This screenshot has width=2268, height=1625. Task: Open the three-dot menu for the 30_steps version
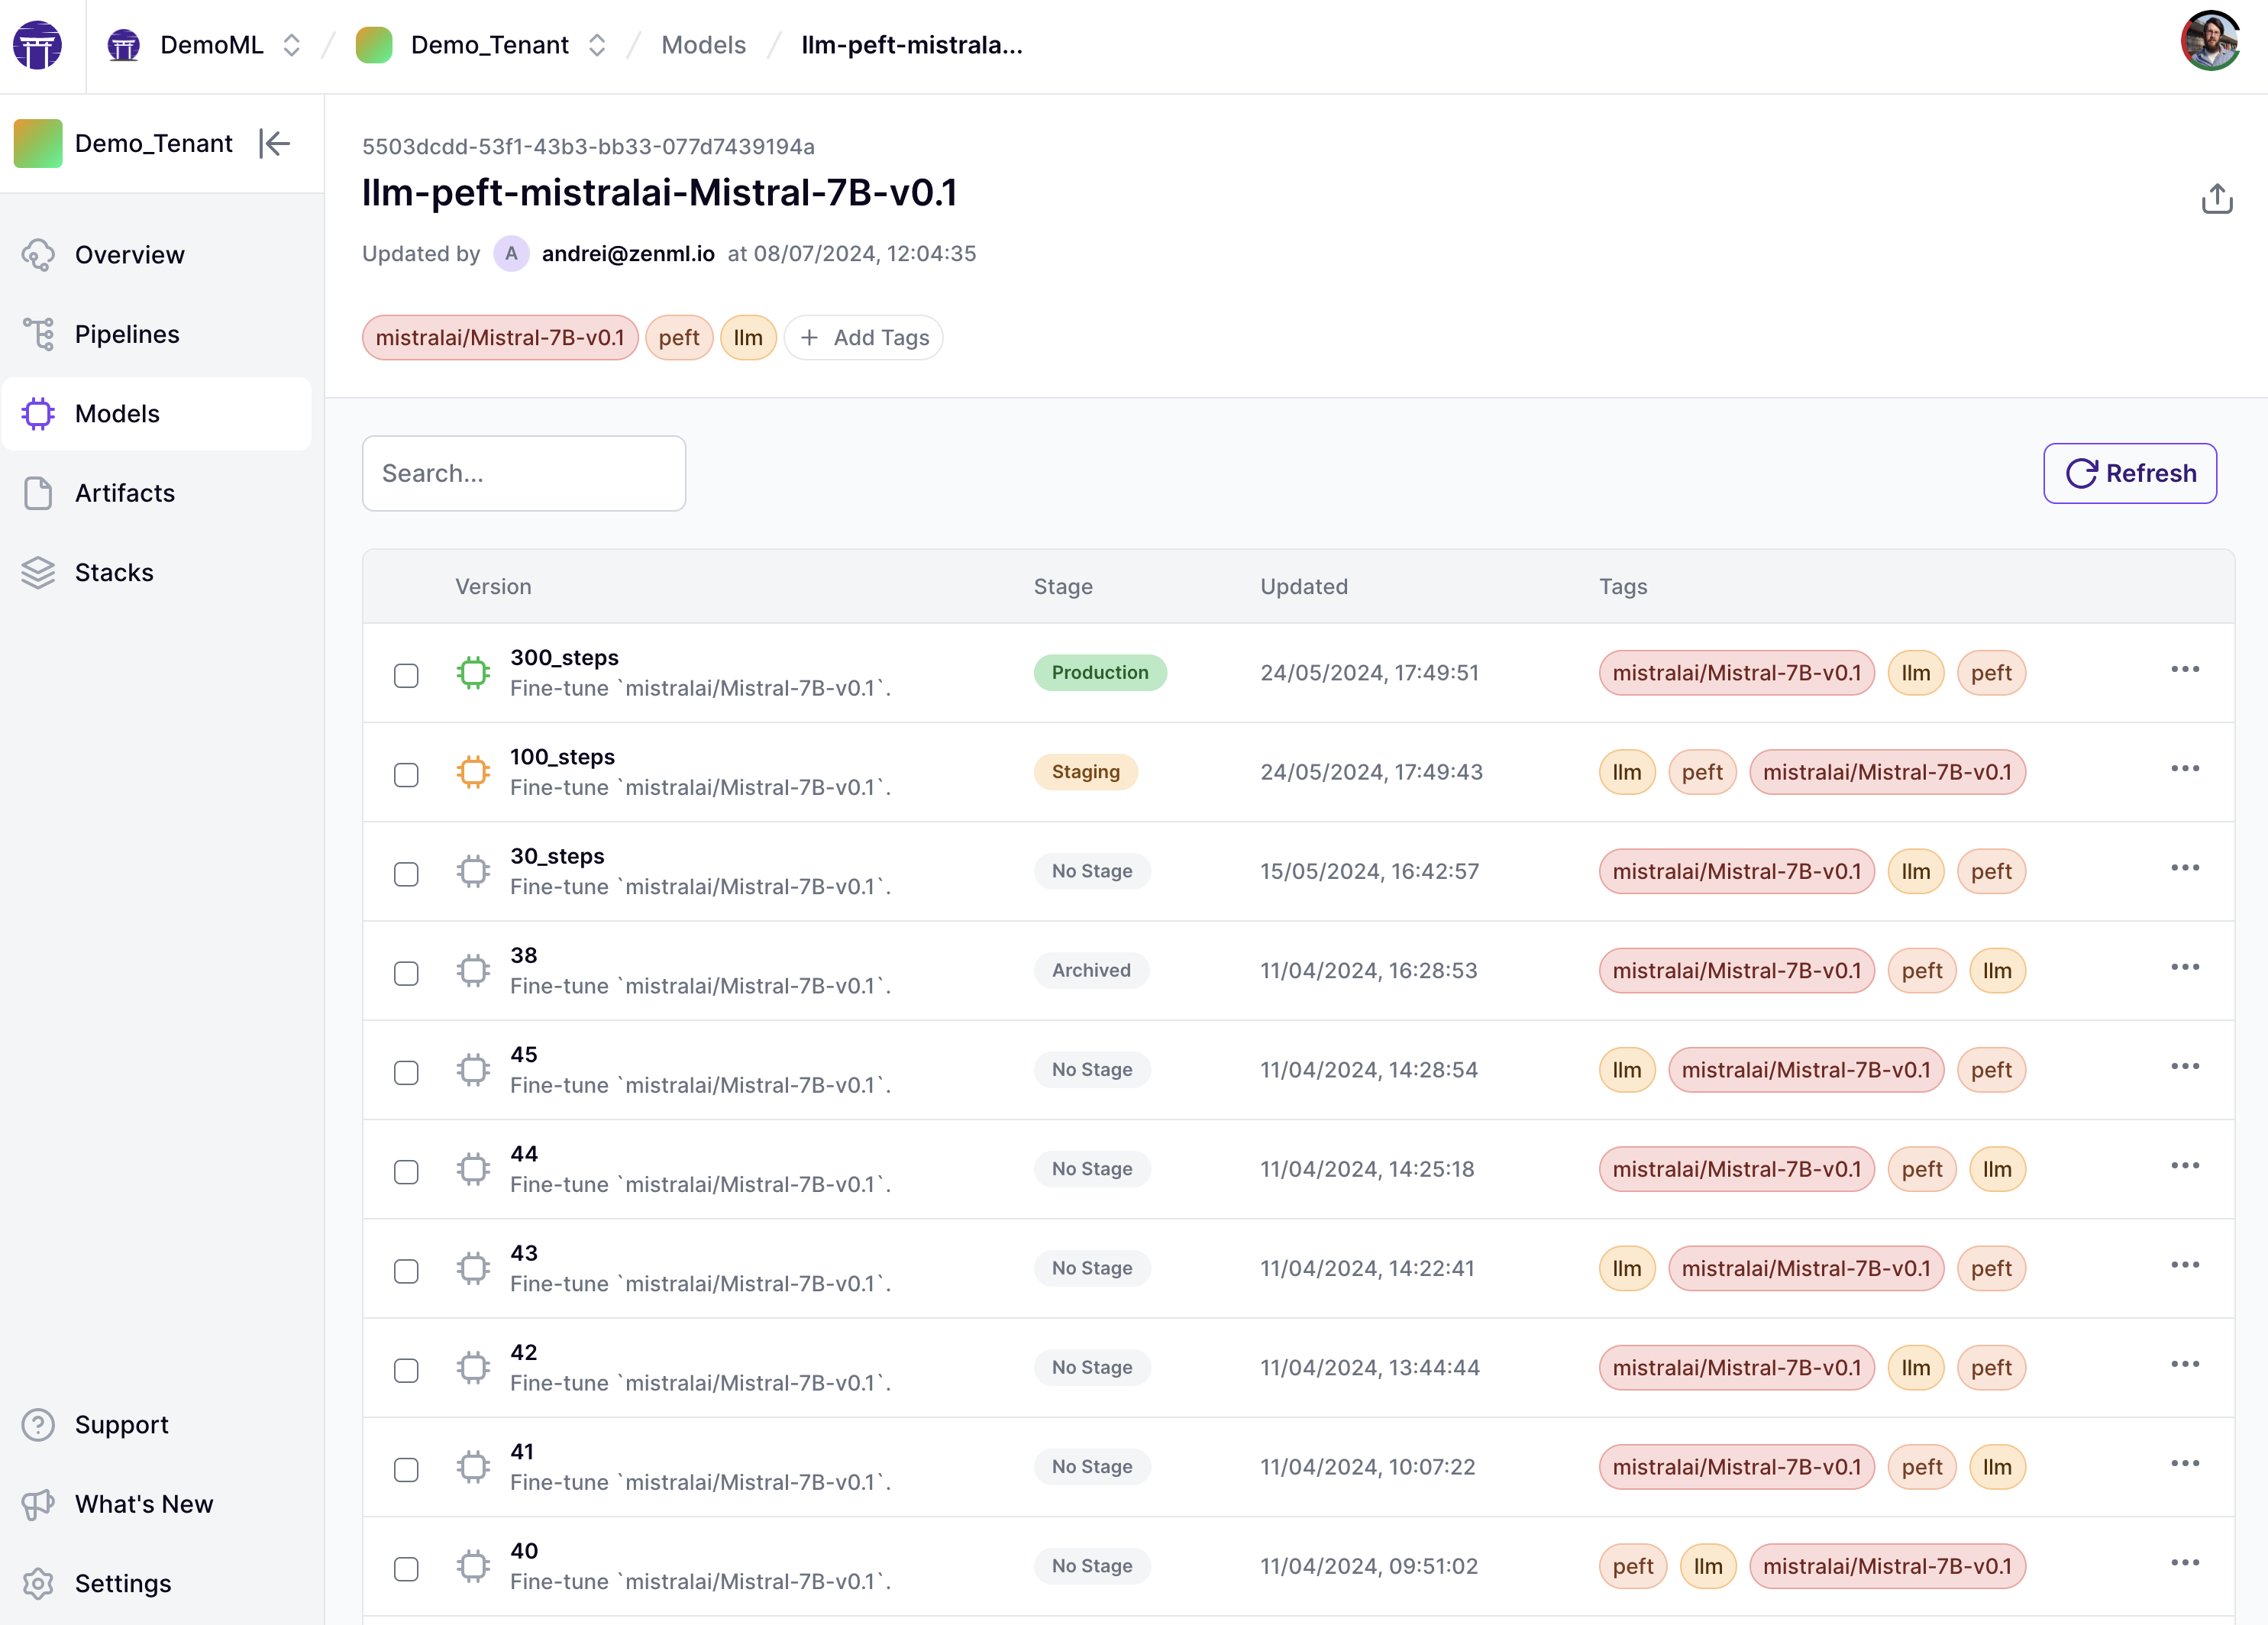tap(2186, 868)
